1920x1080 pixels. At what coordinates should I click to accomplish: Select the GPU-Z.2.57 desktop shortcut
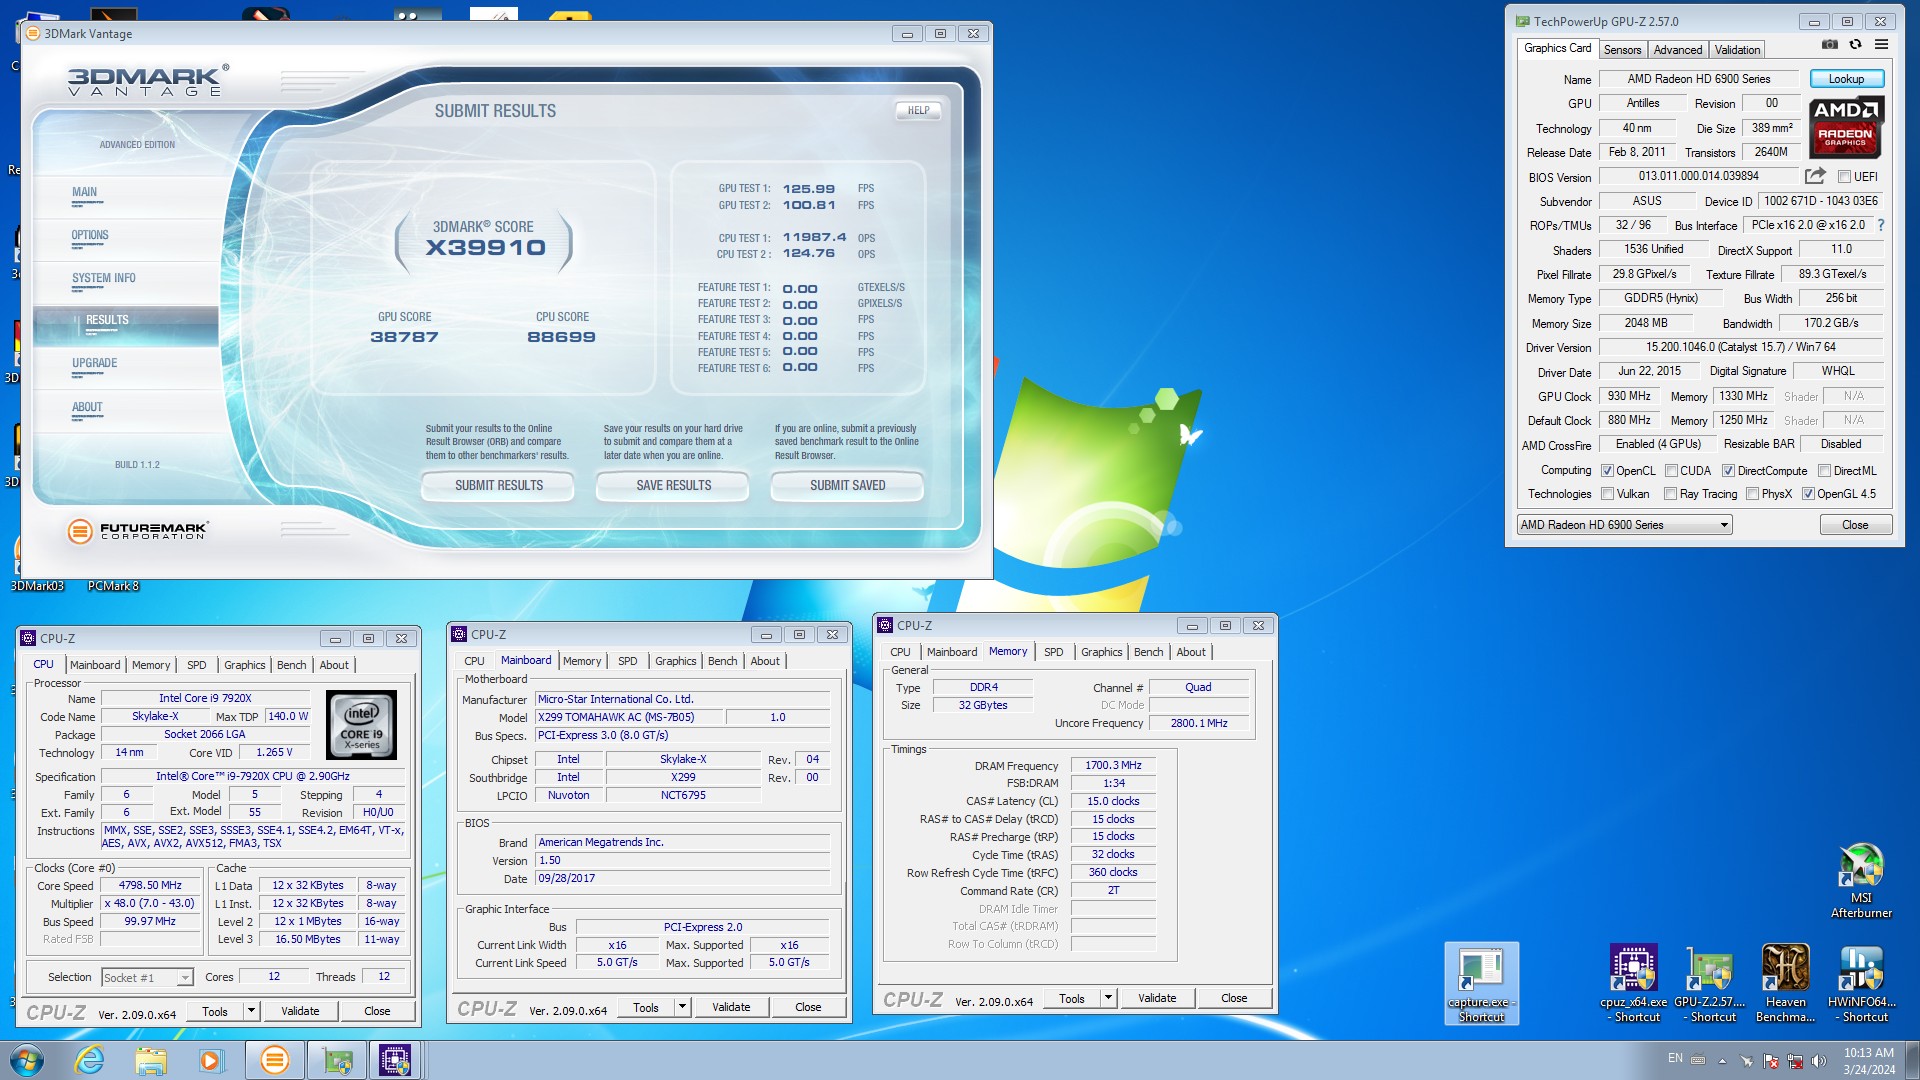point(1709,984)
